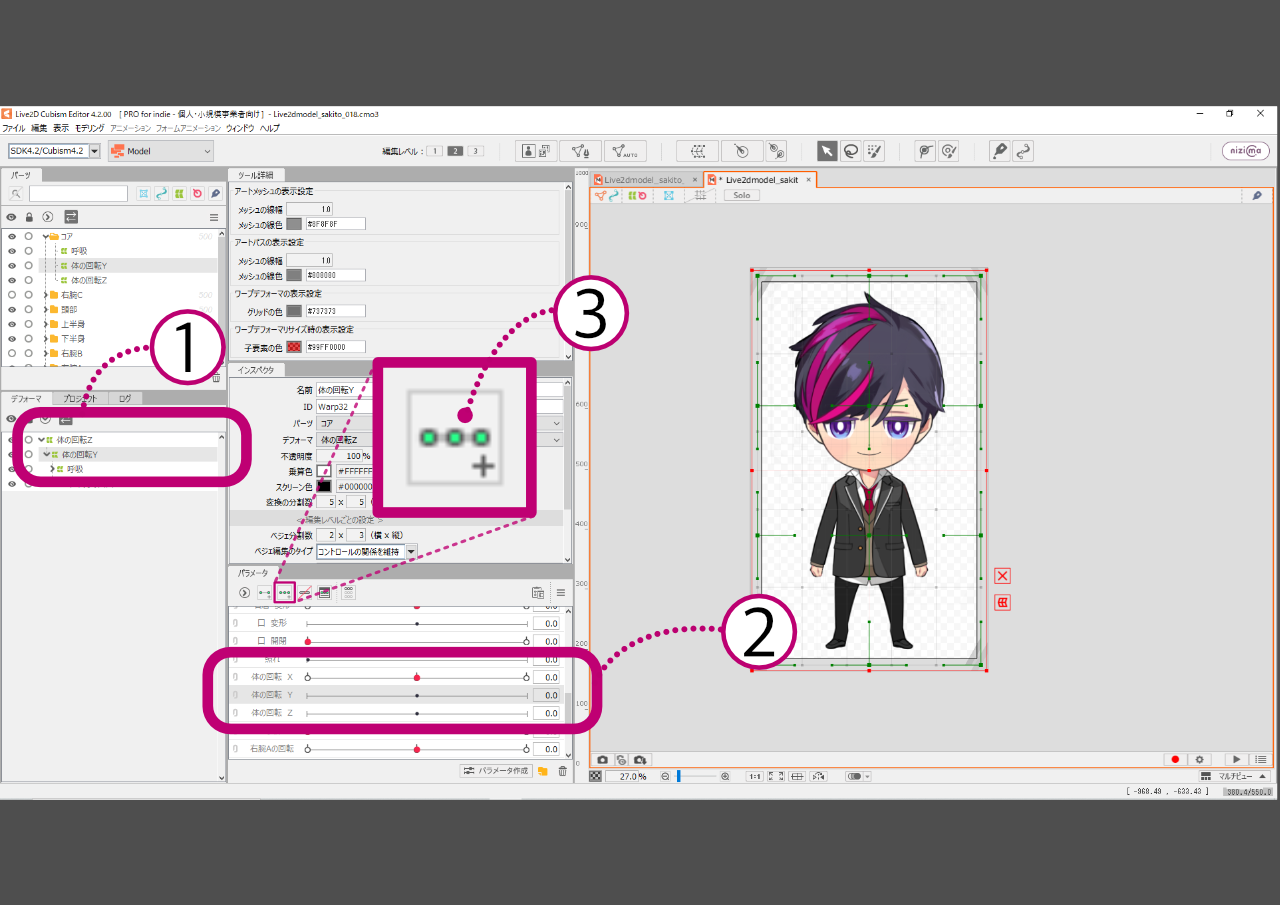This screenshot has width=1280, height=905.
Task: Click the red record button
Action: click(1175, 760)
